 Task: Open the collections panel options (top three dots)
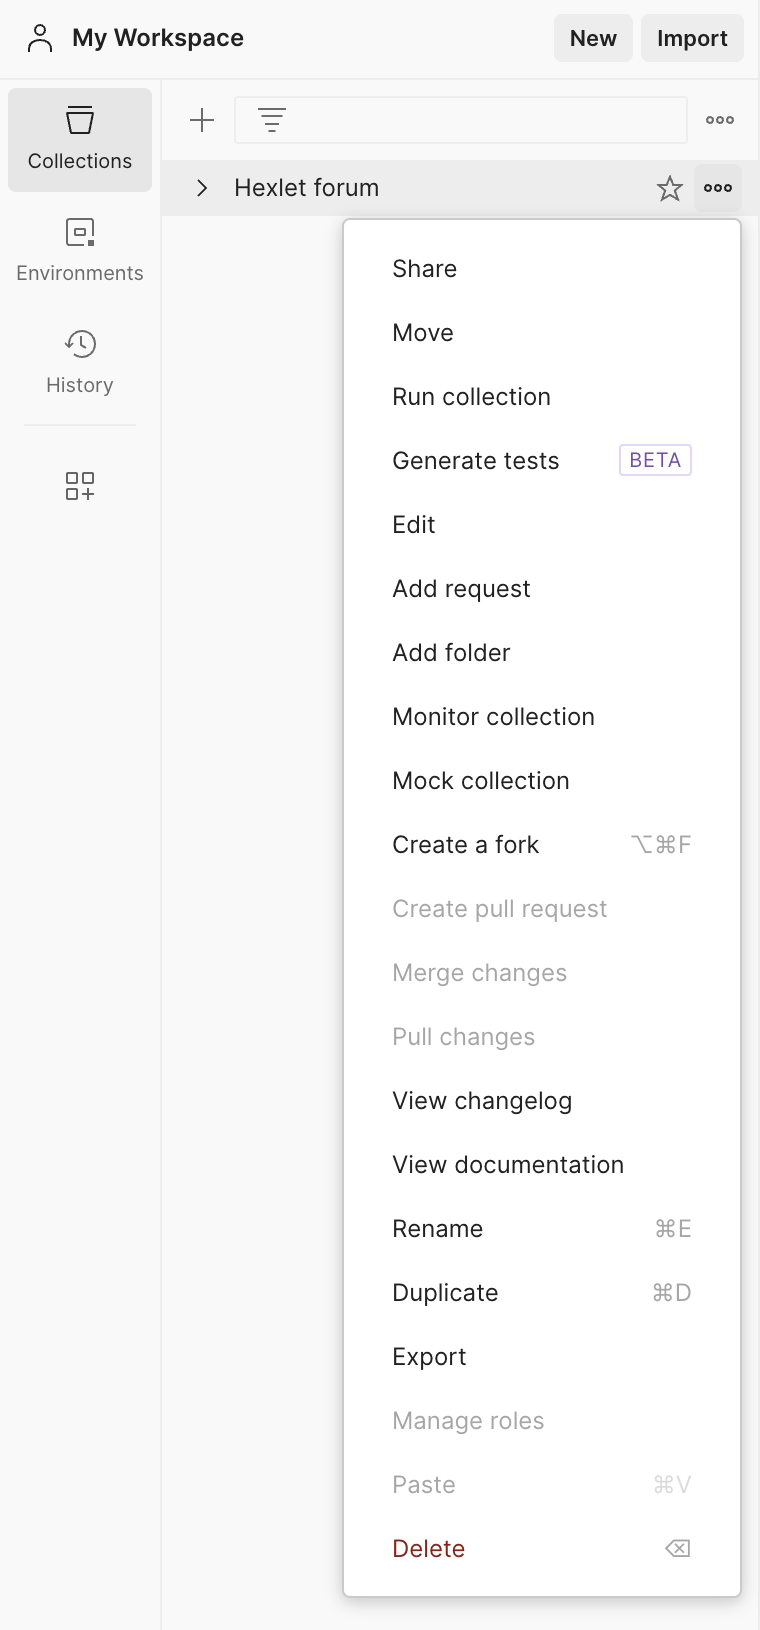720,120
